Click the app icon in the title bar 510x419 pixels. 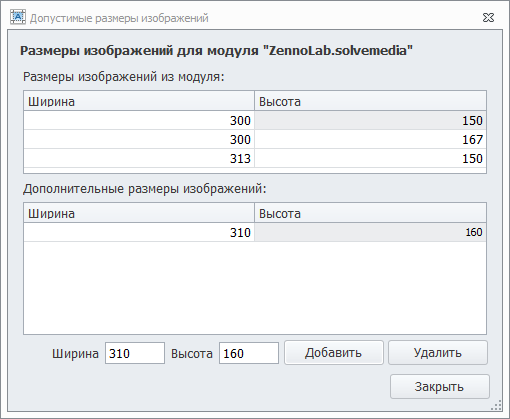coord(18,17)
